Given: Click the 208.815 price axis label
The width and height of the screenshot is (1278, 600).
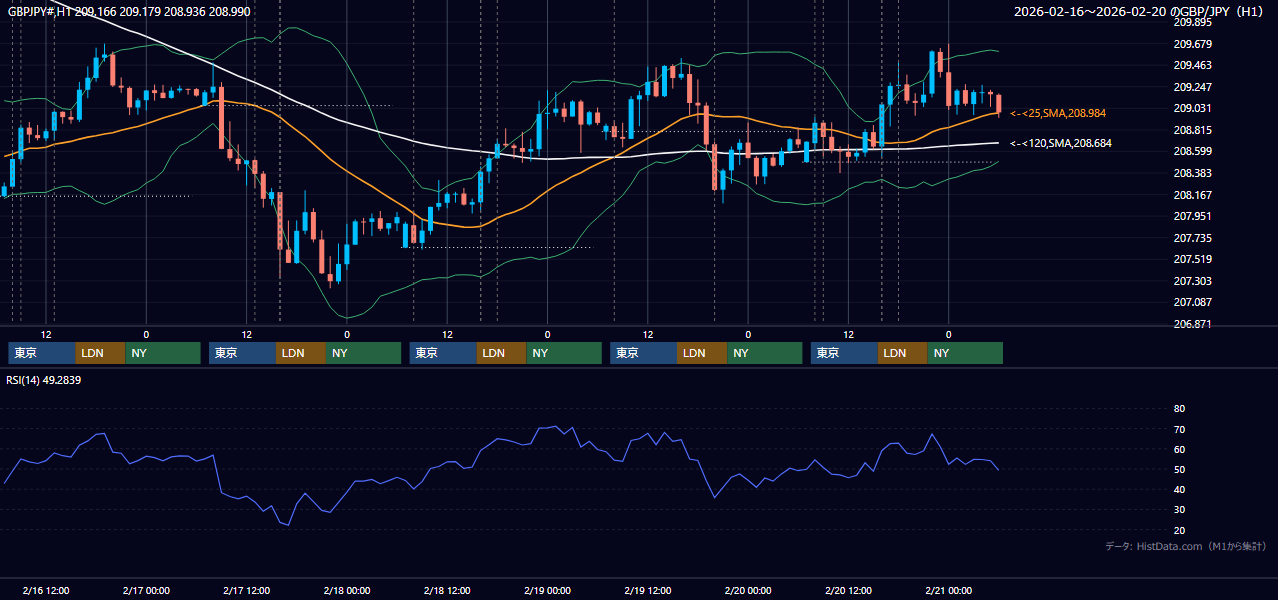Looking at the screenshot, I should click(x=1192, y=130).
